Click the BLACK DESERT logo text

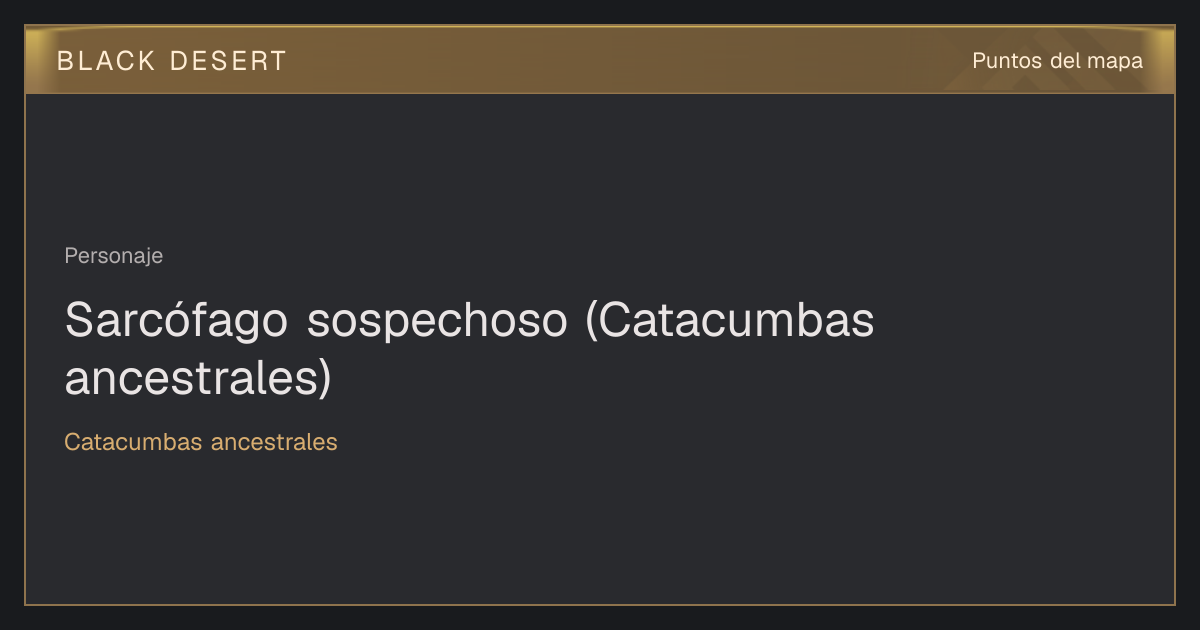pos(171,61)
